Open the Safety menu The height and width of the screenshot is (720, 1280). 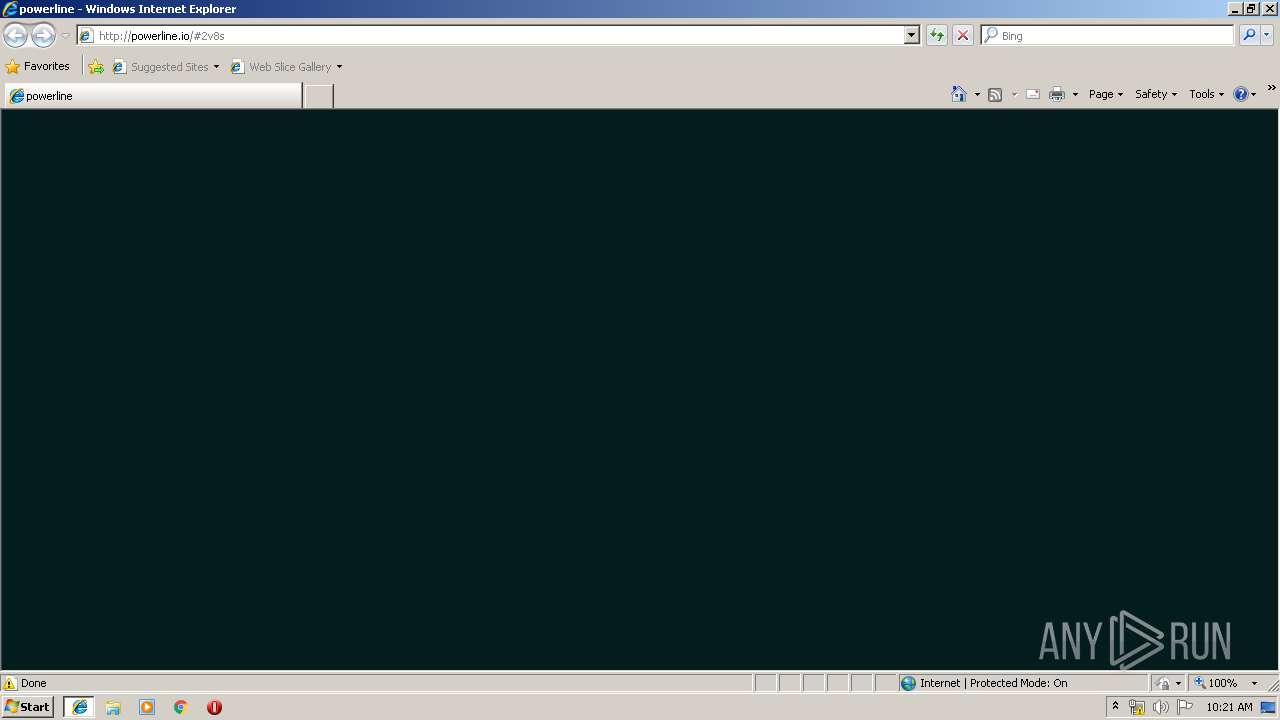1156,94
